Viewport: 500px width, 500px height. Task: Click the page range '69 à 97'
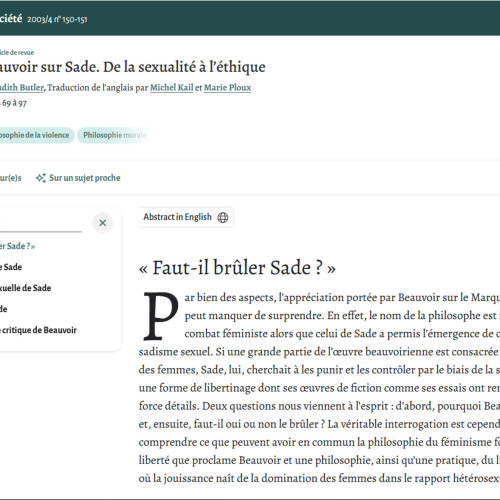tap(14, 103)
